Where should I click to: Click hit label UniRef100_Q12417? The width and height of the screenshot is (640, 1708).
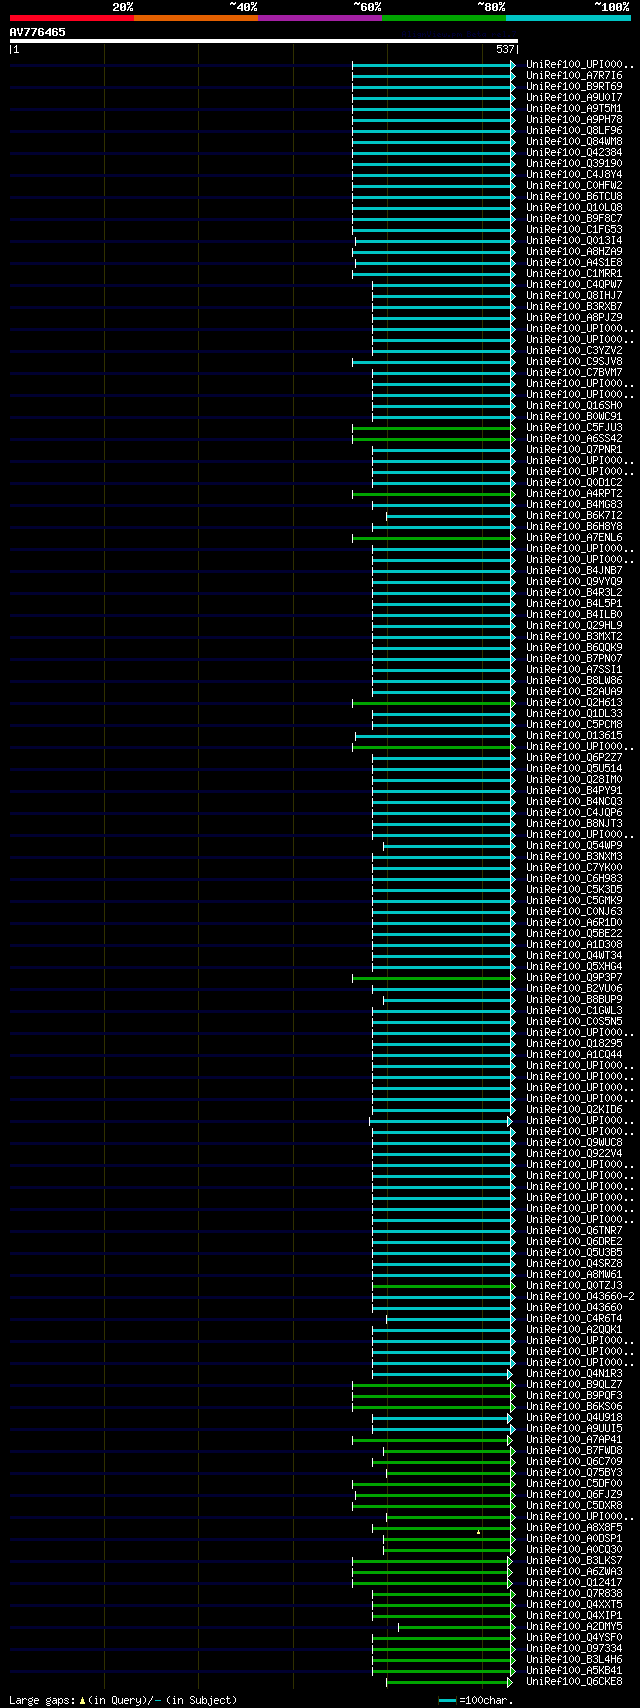[x=574, y=1582]
